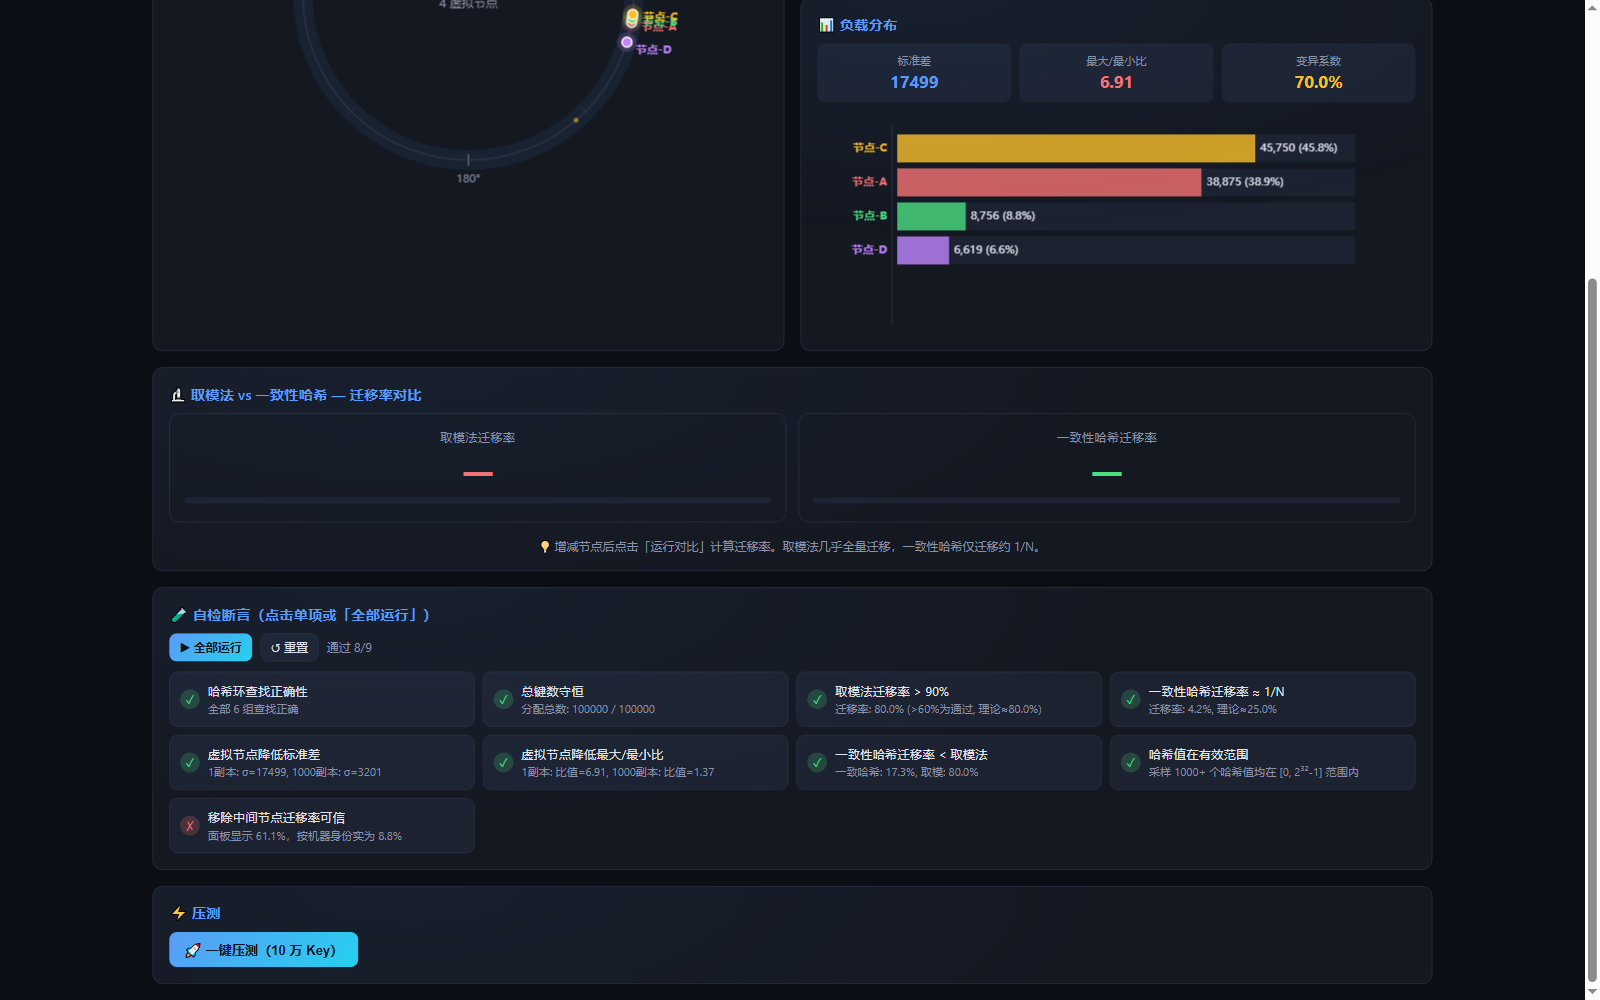Run the 总键数守恒 assertion card
This screenshot has width=1600, height=1000.
coord(635,699)
